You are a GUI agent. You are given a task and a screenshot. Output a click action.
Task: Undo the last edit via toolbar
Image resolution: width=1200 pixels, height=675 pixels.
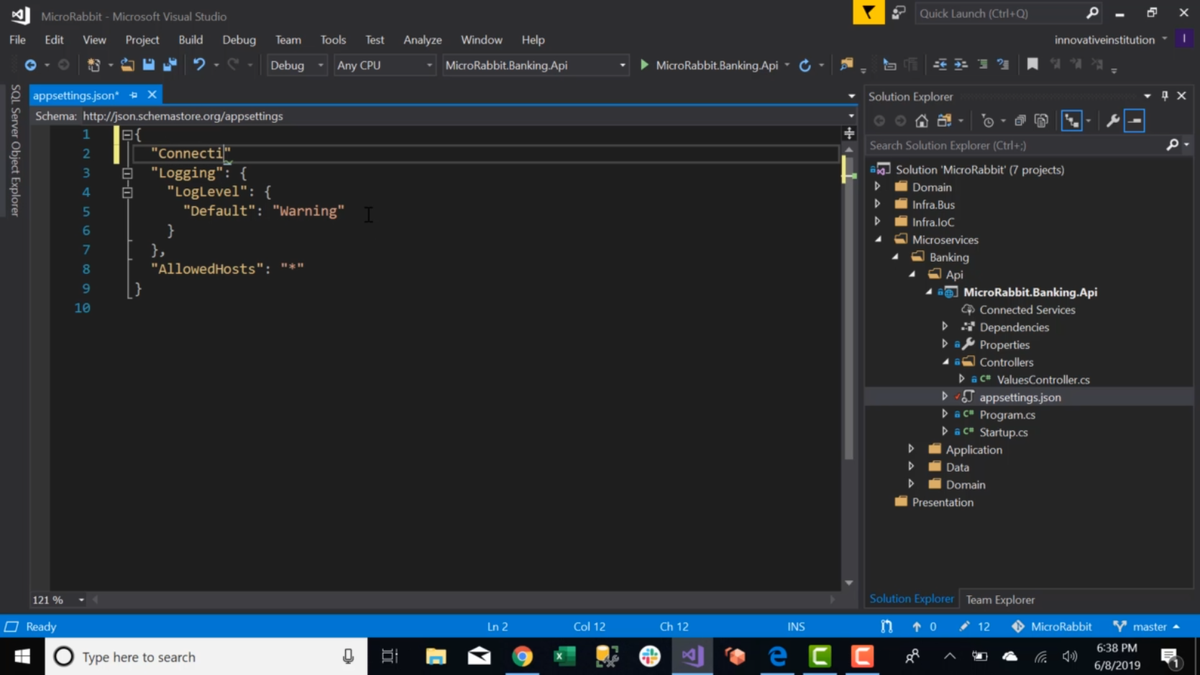(199, 65)
